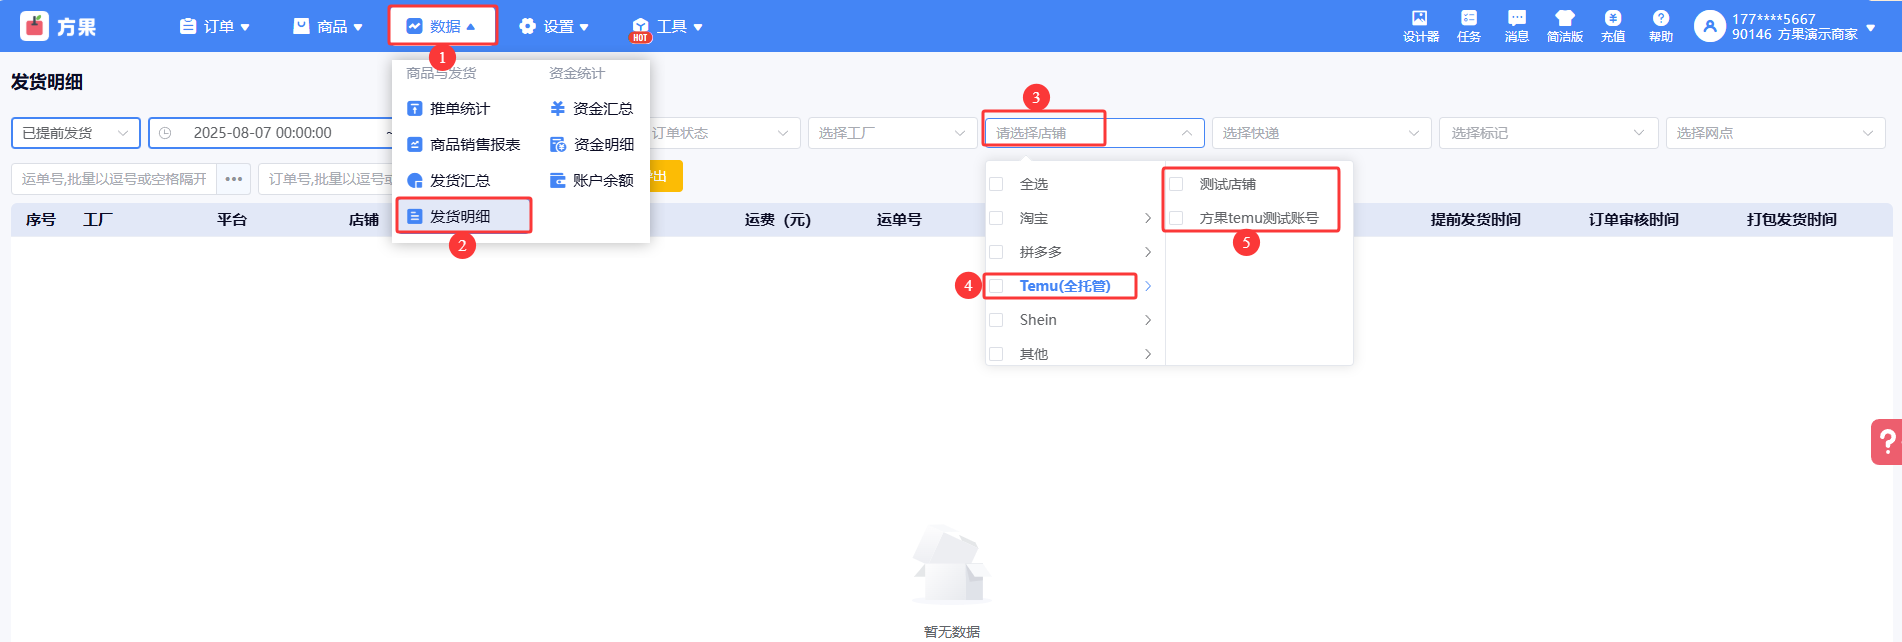Check the 测试店铺 checkbox
Image resolution: width=1902 pixels, height=642 pixels.
click(1176, 184)
